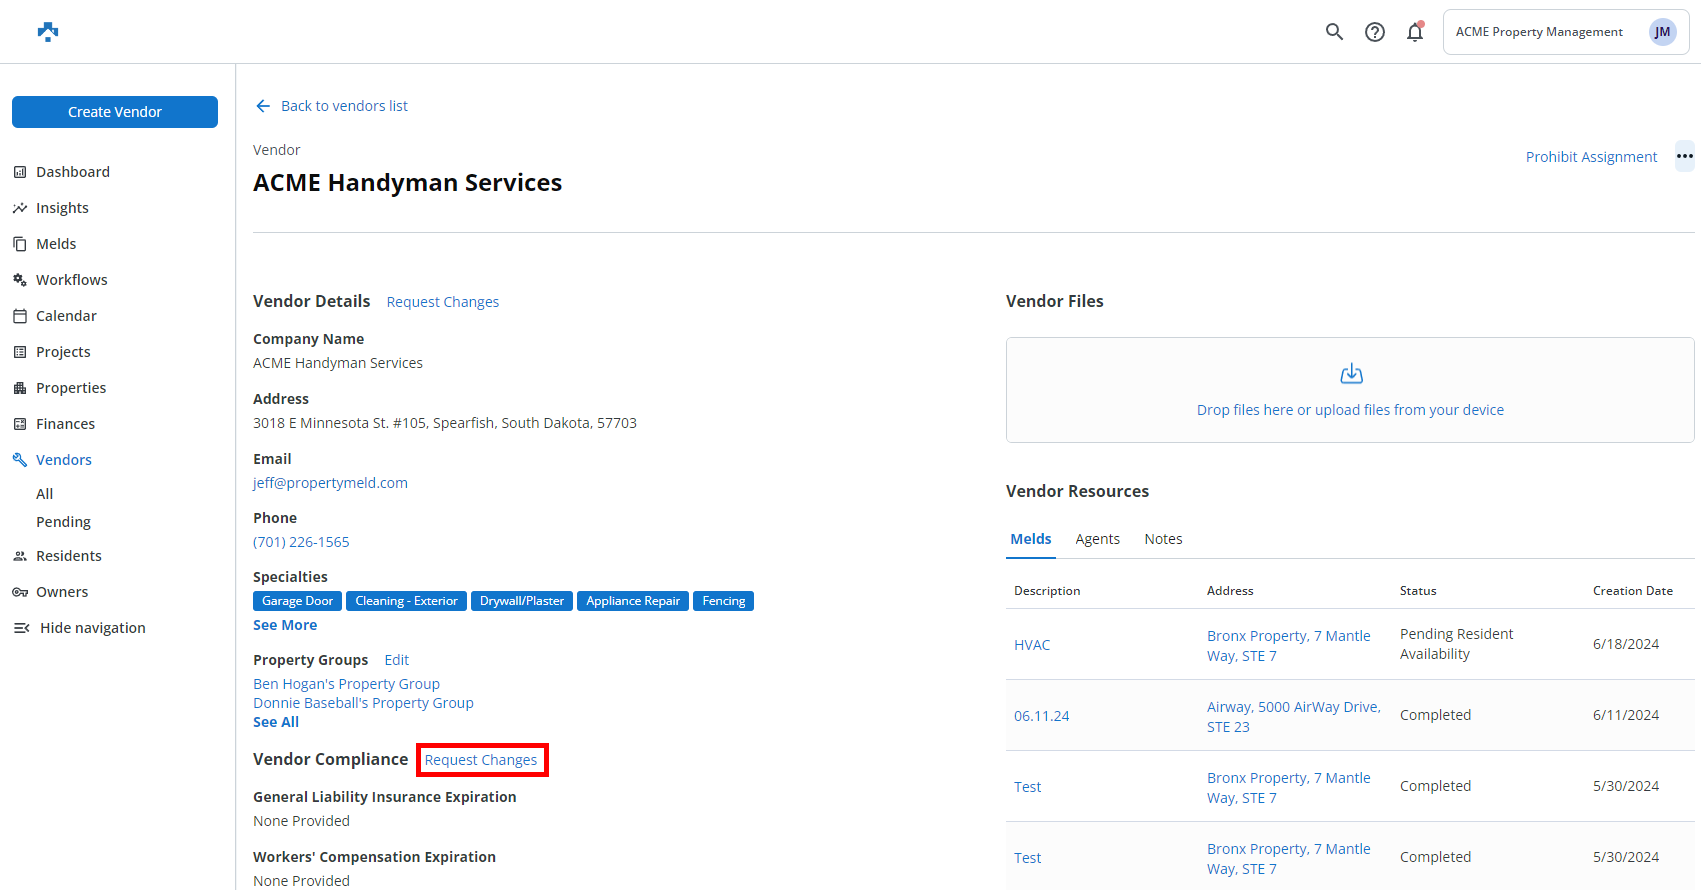Expand specialties with See More
1701x890 pixels.
coord(285,625)
